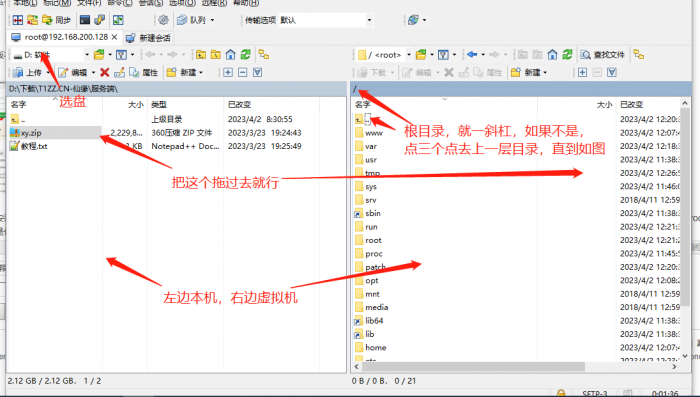700x397 pixels.
Task: Click local select files plus icon
Action: [228, 72]
